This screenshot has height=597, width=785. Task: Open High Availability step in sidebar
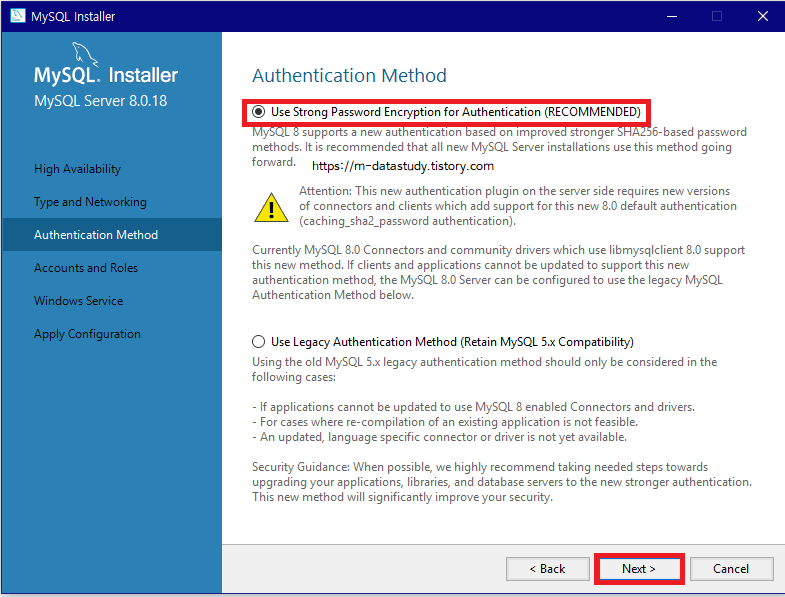click(78, 169)
